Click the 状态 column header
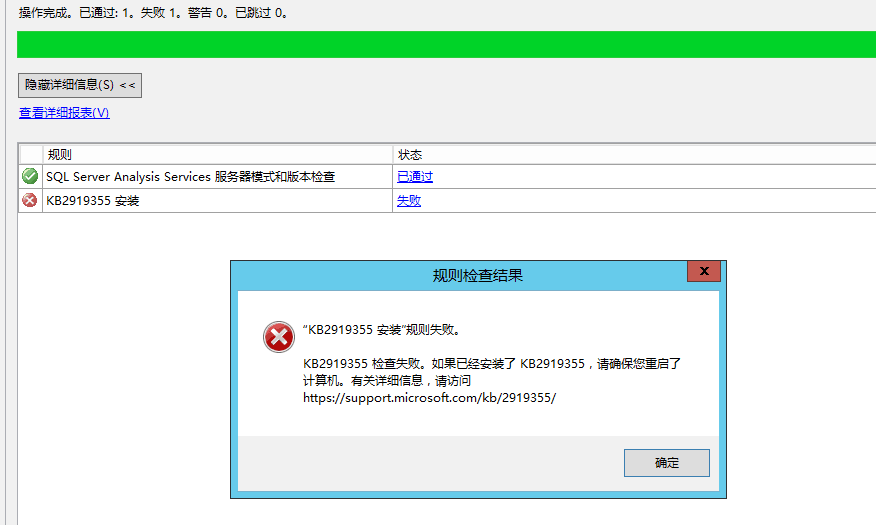876x525 pixels. (634, 155)
